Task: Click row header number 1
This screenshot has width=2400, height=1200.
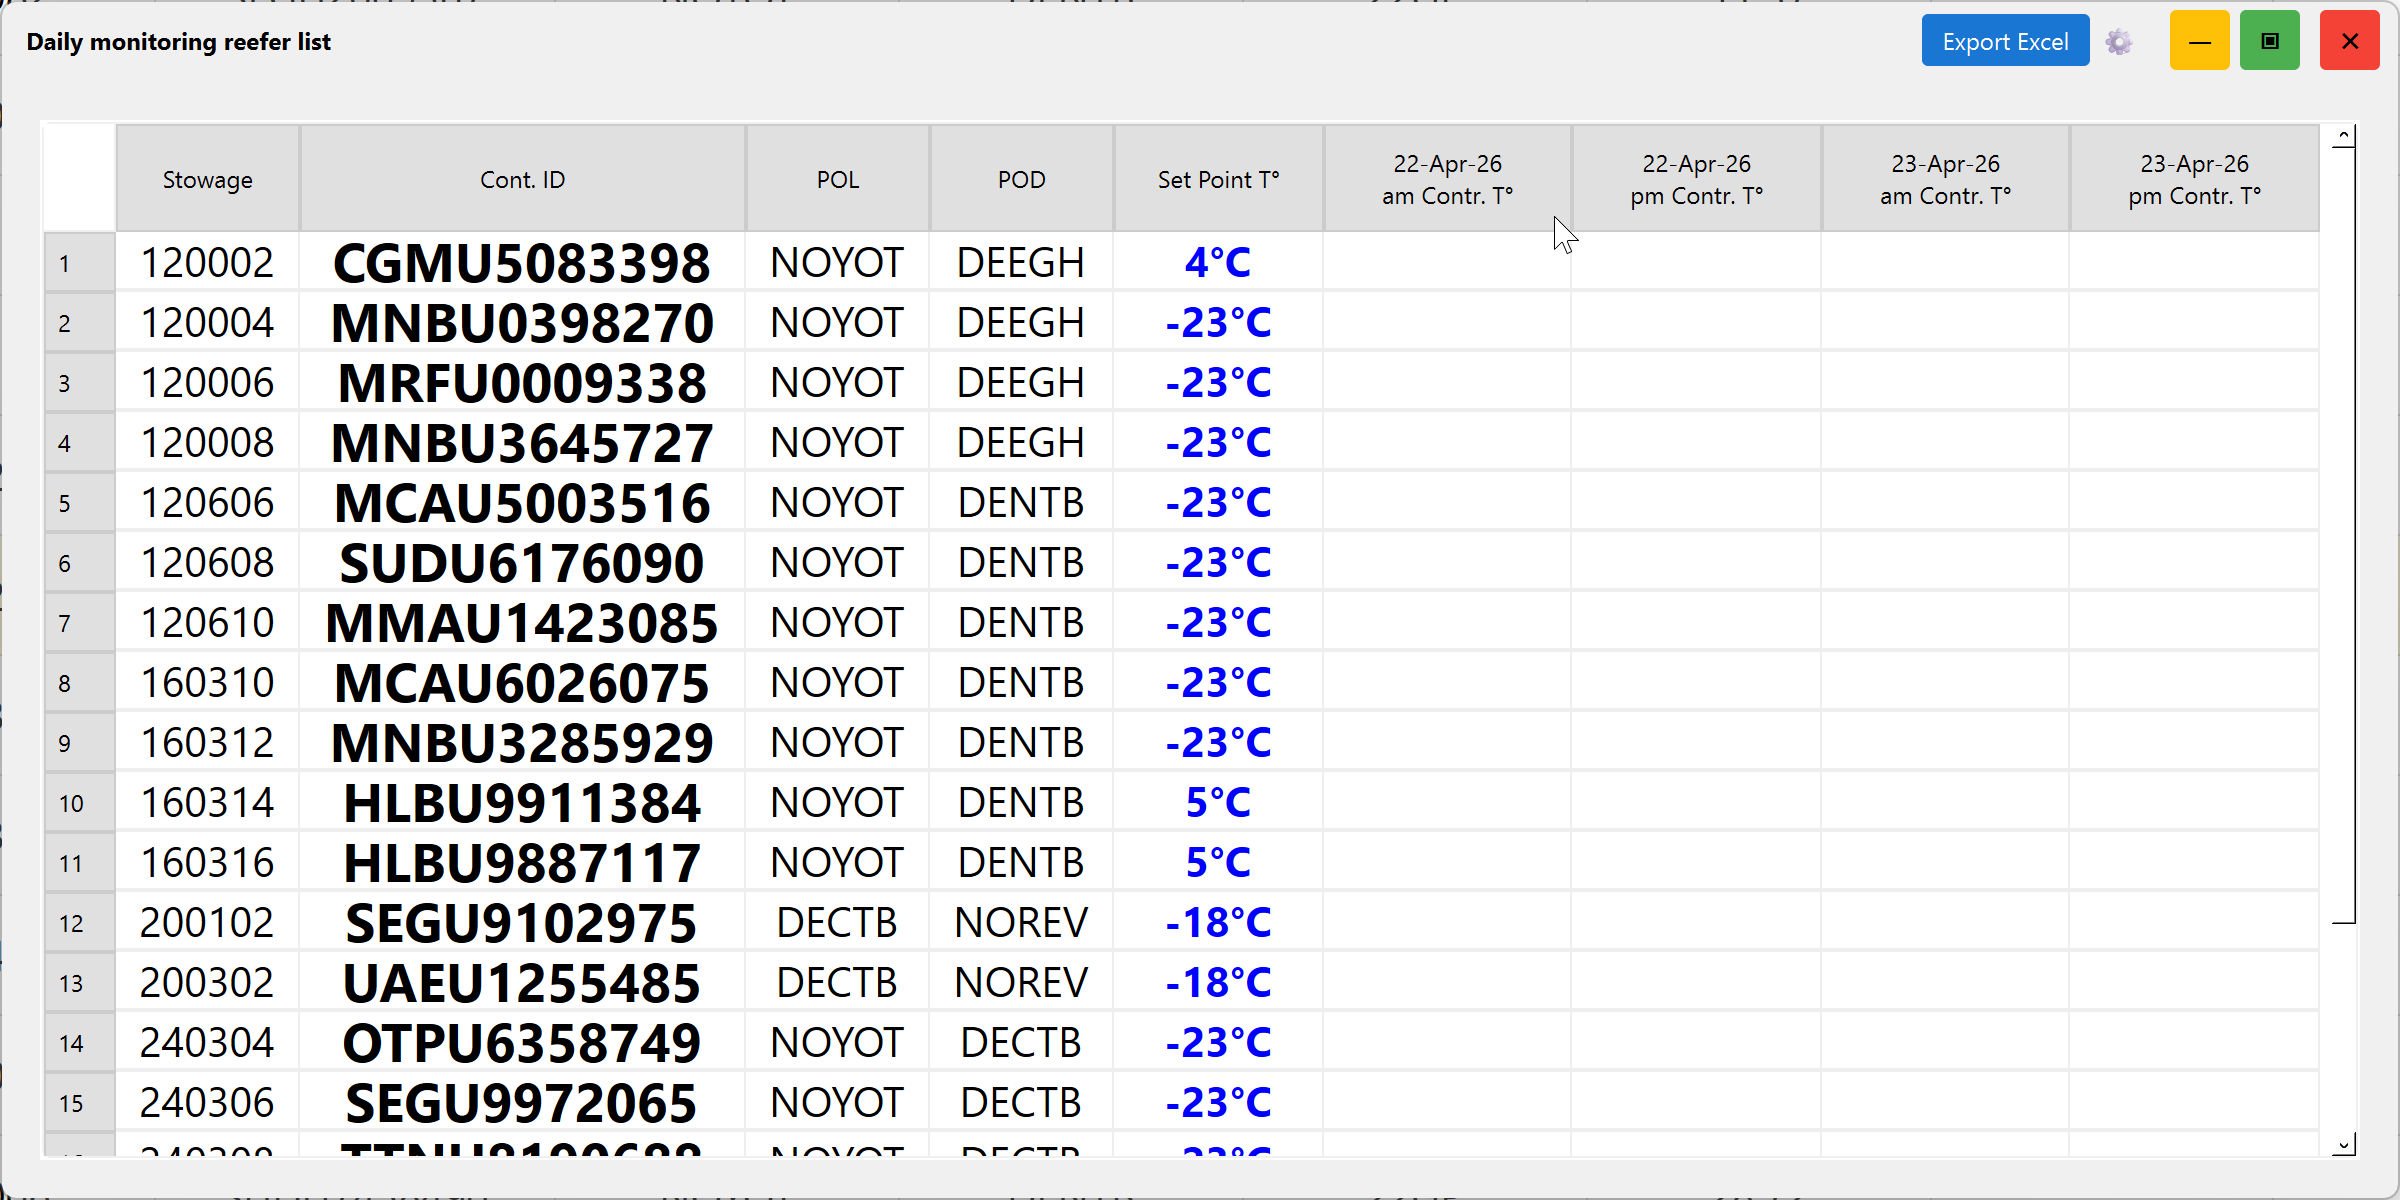Action: point(80,263)
